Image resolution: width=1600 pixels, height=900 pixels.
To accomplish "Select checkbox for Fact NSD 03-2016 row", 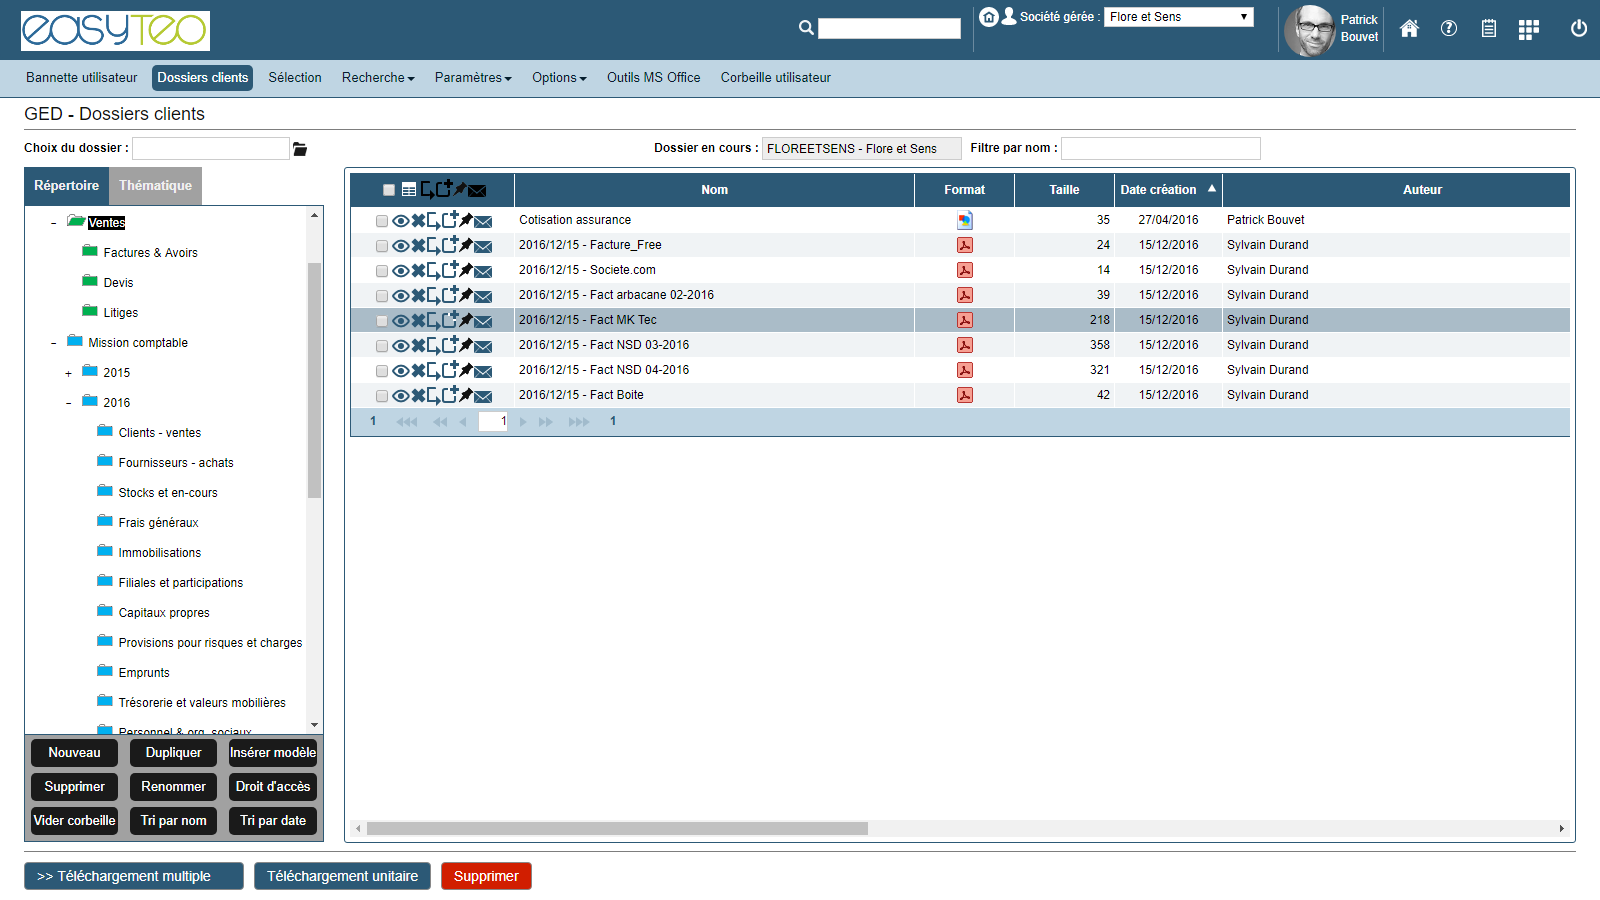I will [382, 346].
